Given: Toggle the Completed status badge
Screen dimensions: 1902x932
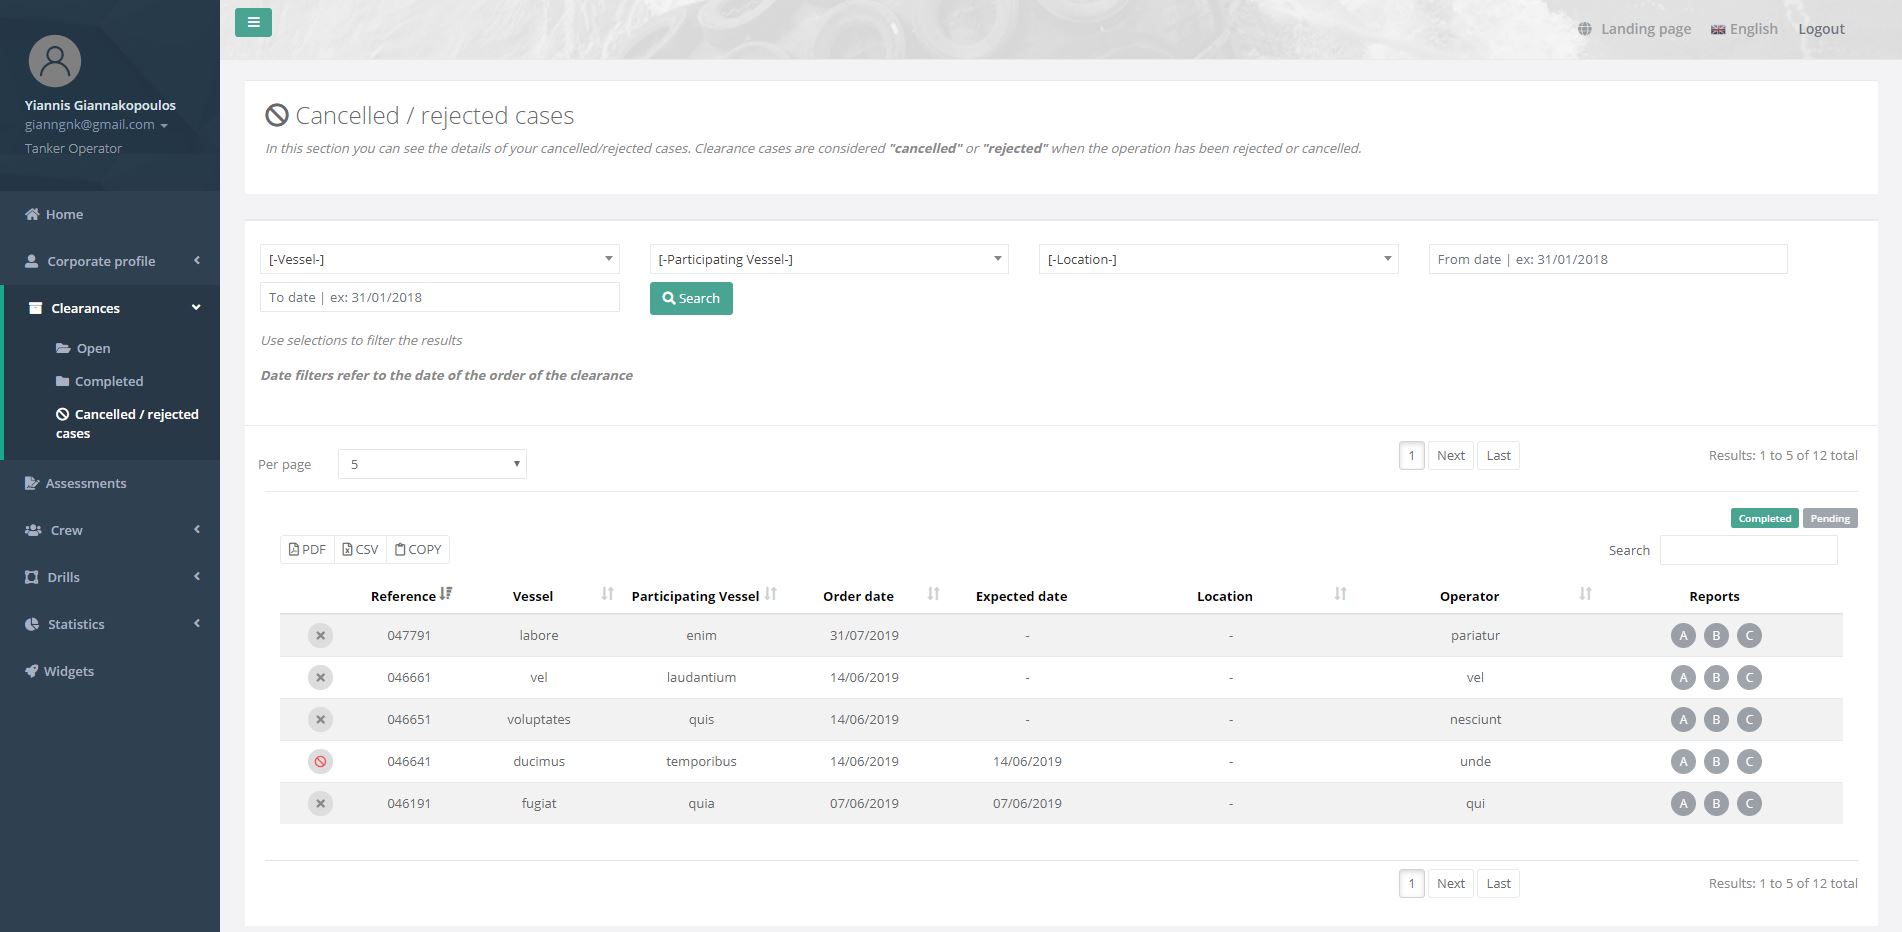Looking at the screenshot, I should click(1764, 519).
